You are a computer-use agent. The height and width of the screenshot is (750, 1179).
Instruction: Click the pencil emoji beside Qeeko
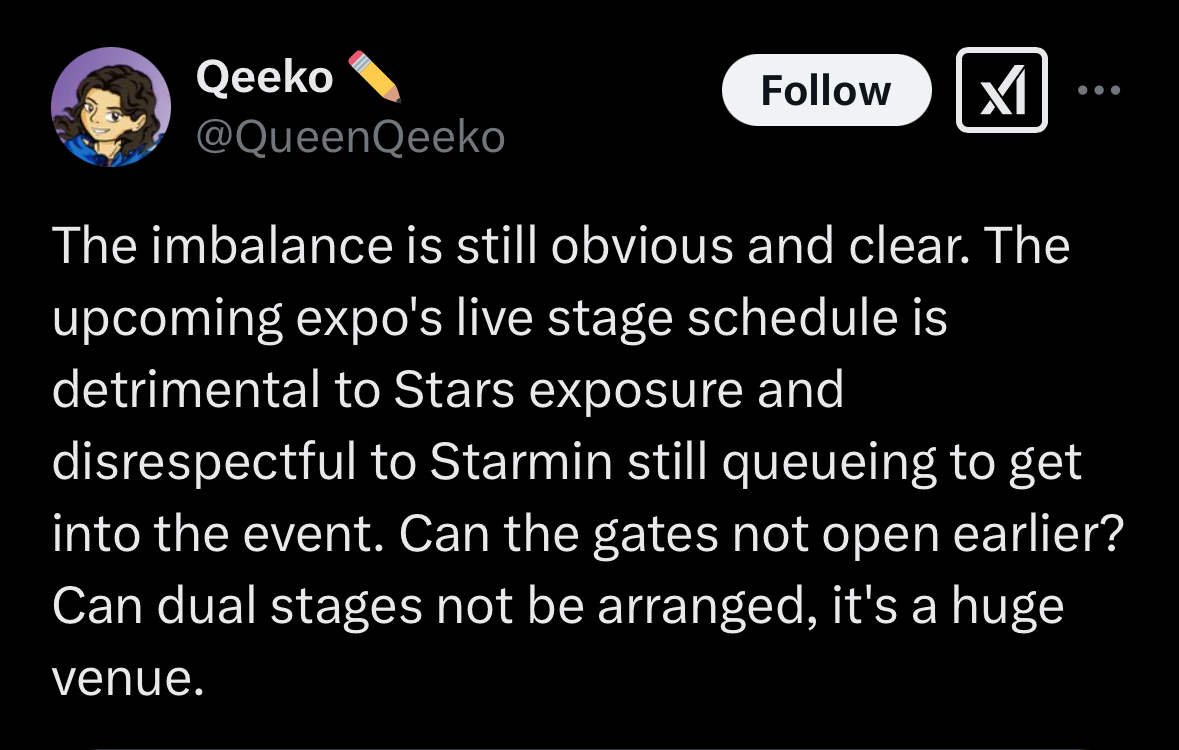[x=375, y=76]
